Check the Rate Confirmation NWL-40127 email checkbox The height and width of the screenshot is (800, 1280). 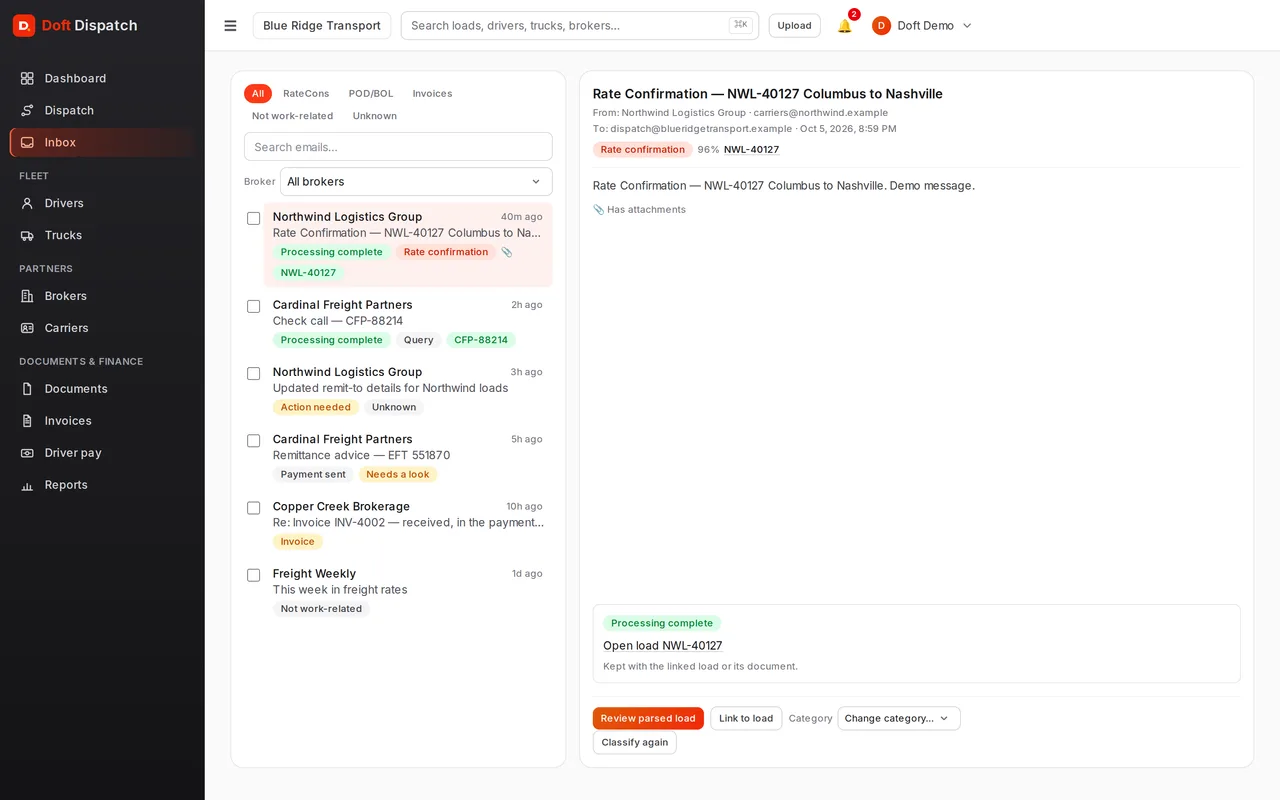254,218
